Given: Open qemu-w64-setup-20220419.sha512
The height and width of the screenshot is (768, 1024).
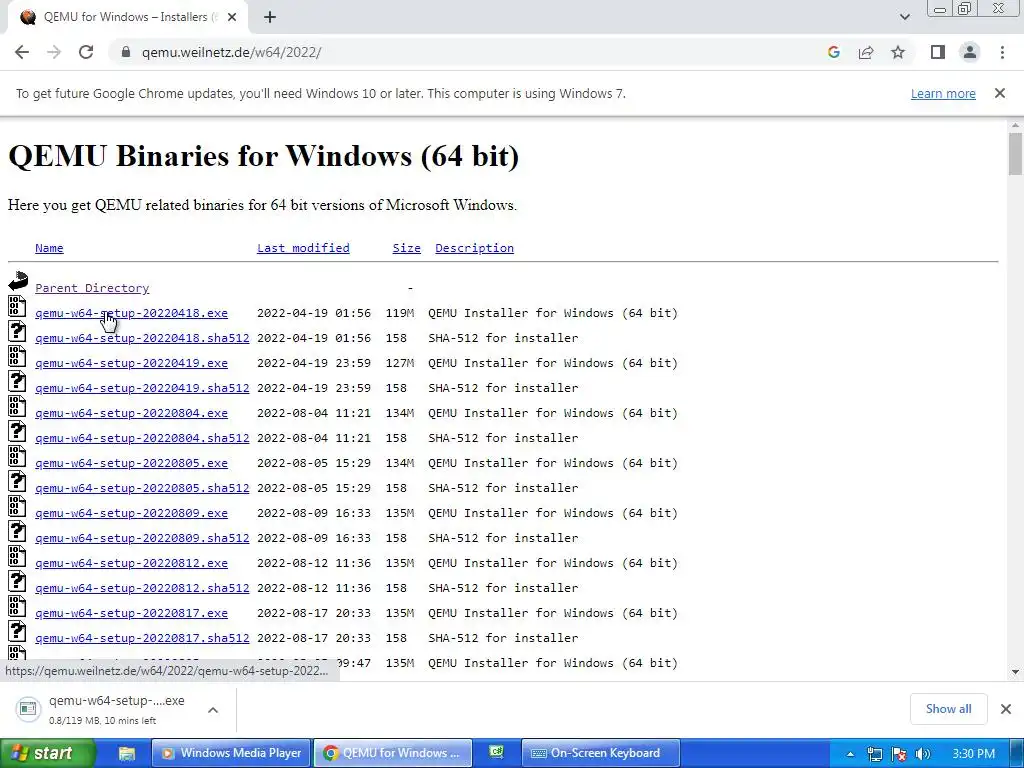Looking at the screenshot, I should pyautogui.click(x=142, y=388).
